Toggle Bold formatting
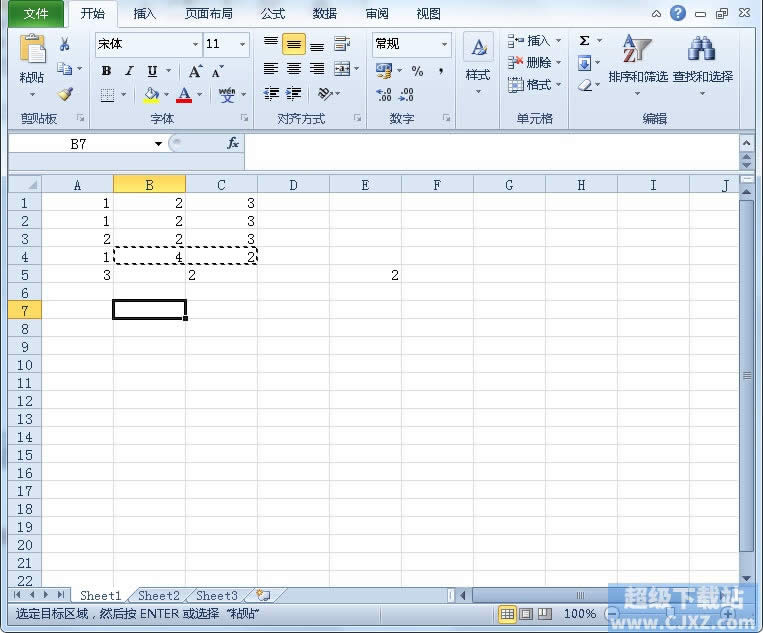 pos(106,71)
